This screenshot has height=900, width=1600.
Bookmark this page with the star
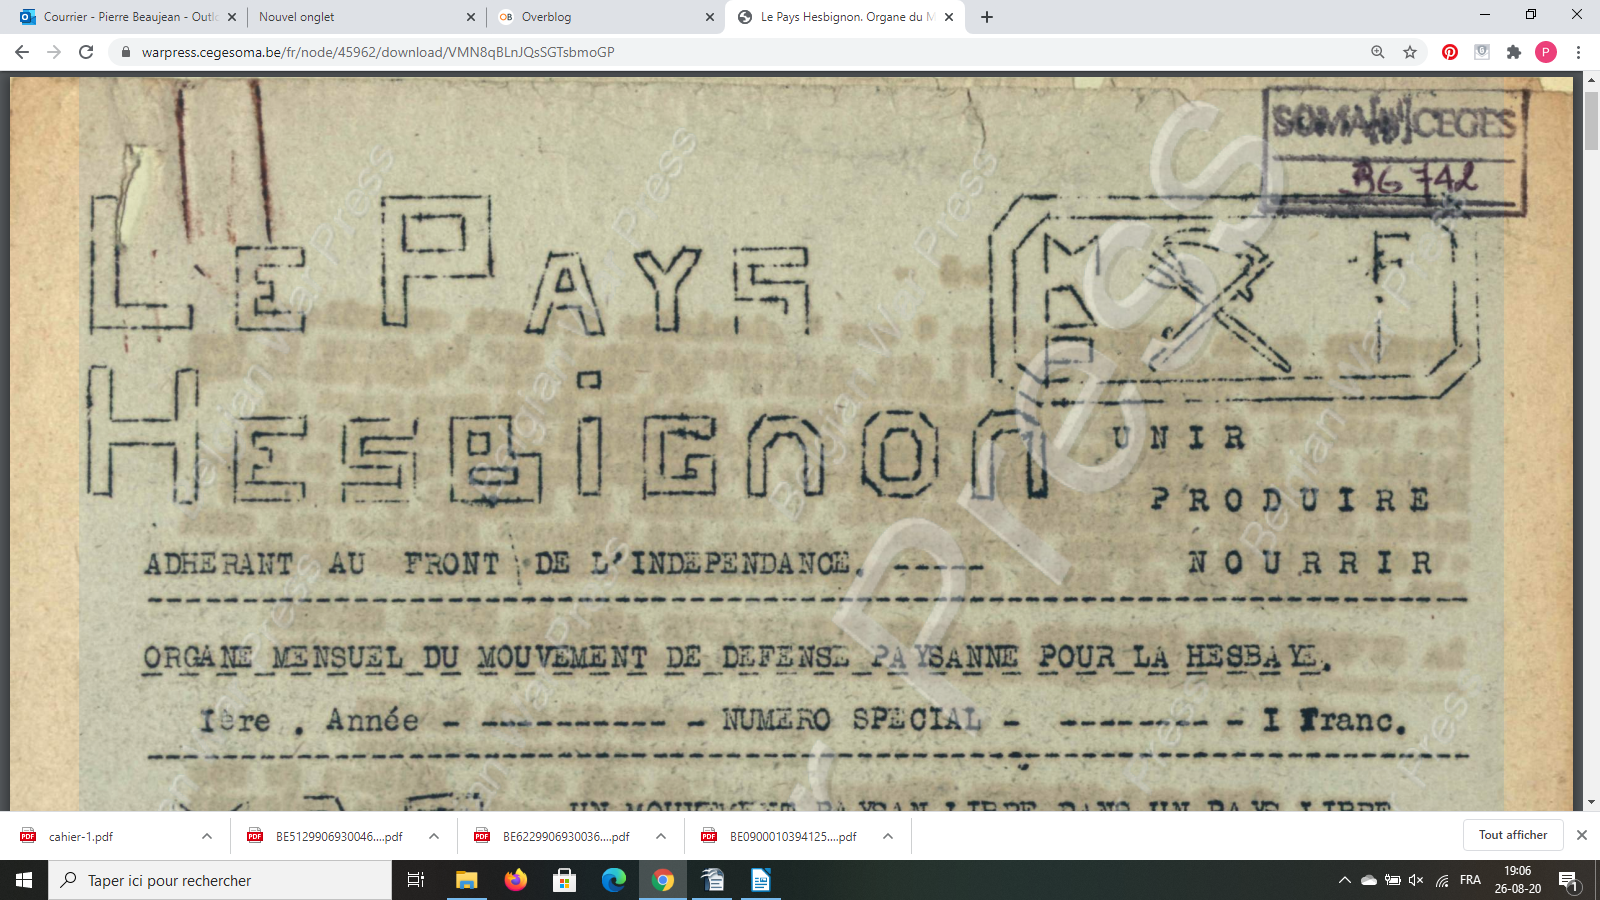[1410, 52]
